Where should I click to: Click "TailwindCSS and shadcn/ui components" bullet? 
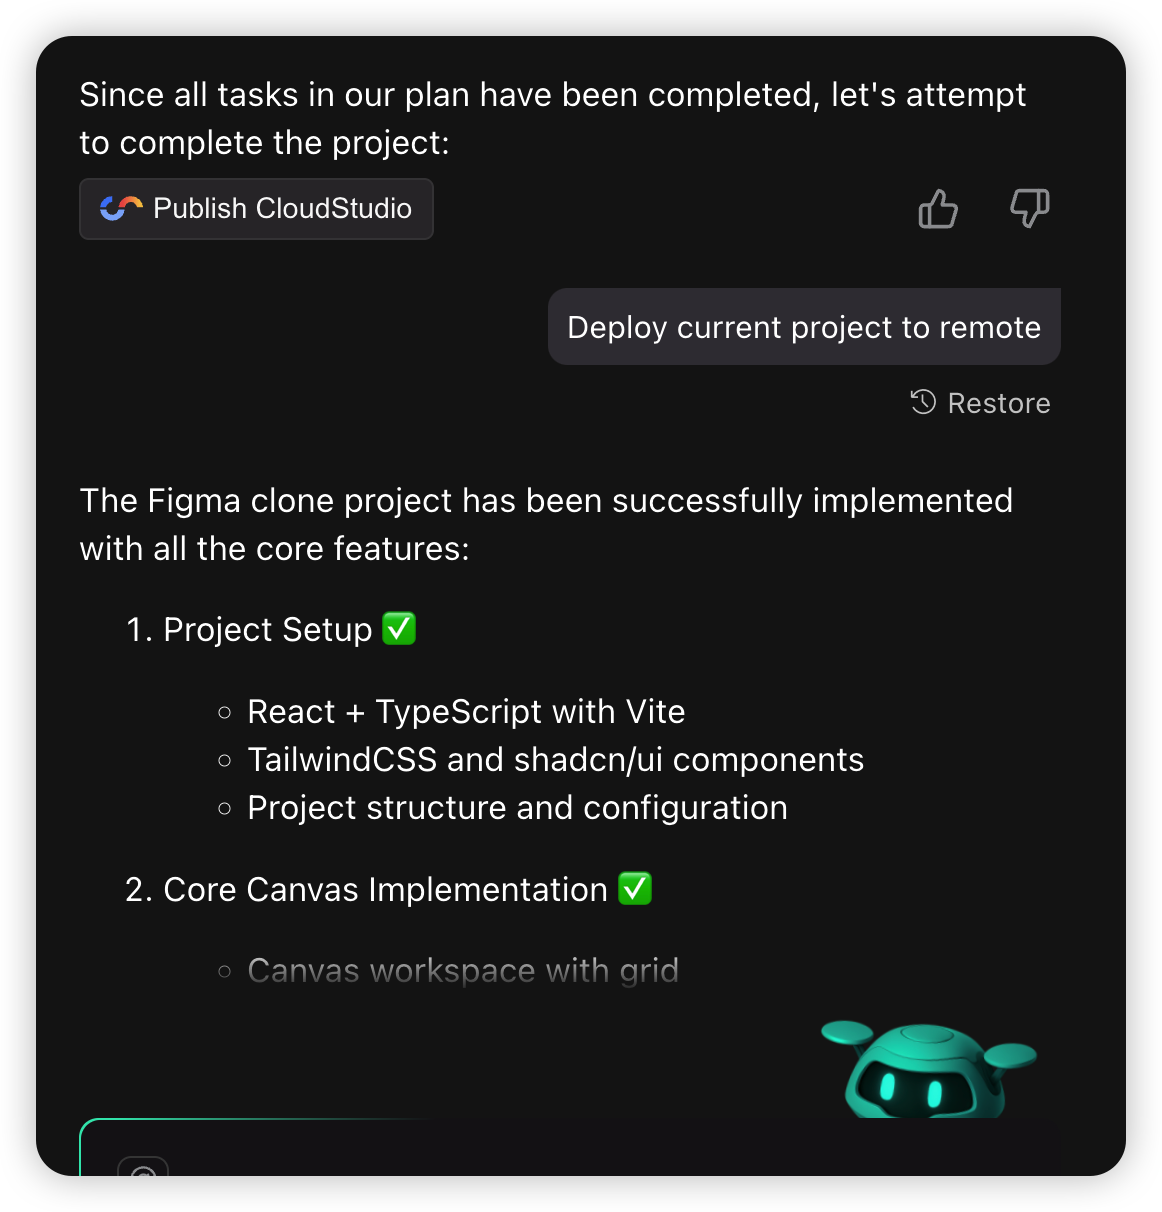pyautogui.click(x=555, y=760)
